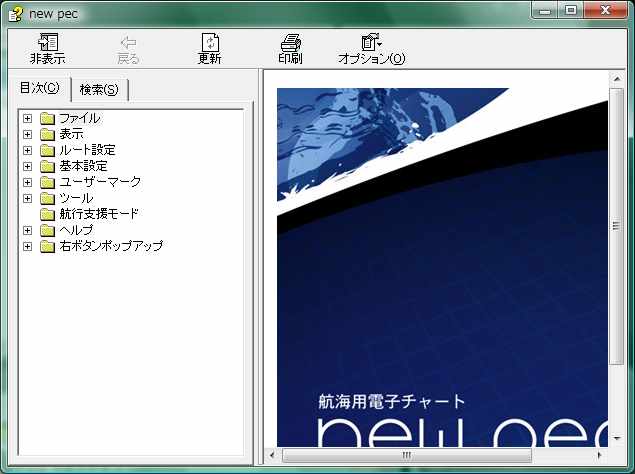Screen dimensions: 635x474
Task: Open the 基本設定 topic label
Action: coord(83,166)
